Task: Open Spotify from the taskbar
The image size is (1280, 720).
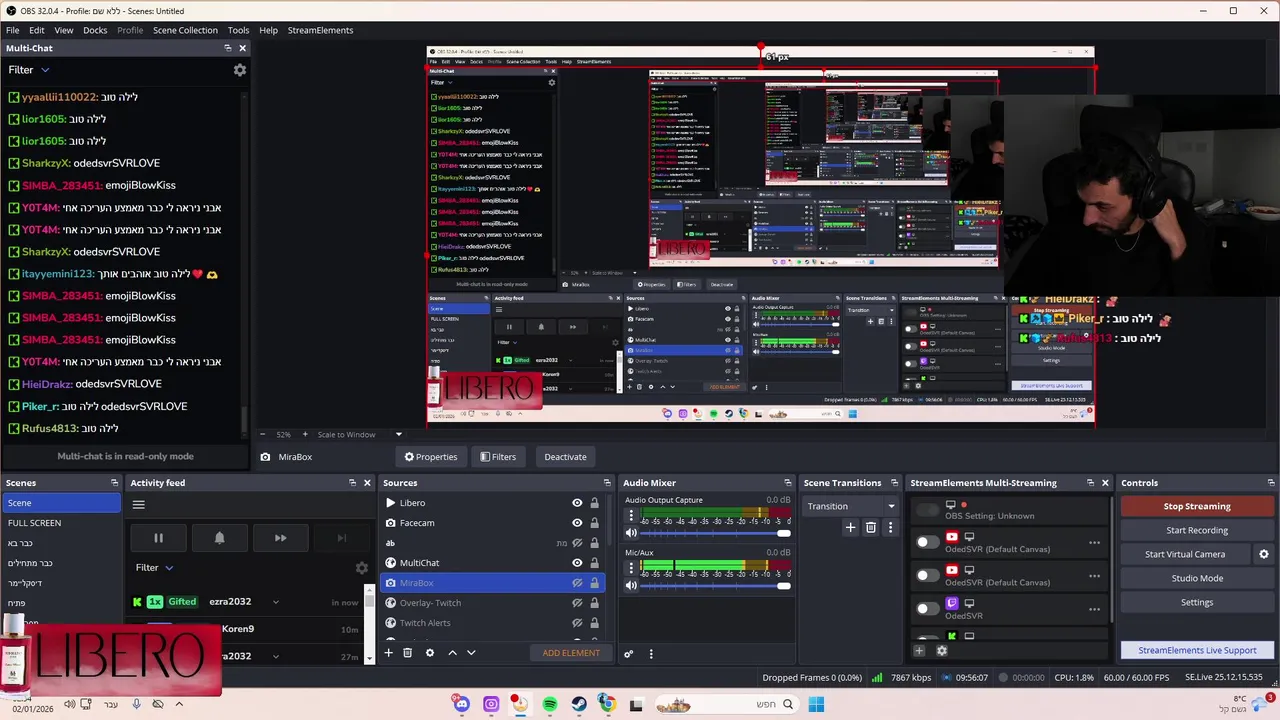Action: [x=550, y=705]
